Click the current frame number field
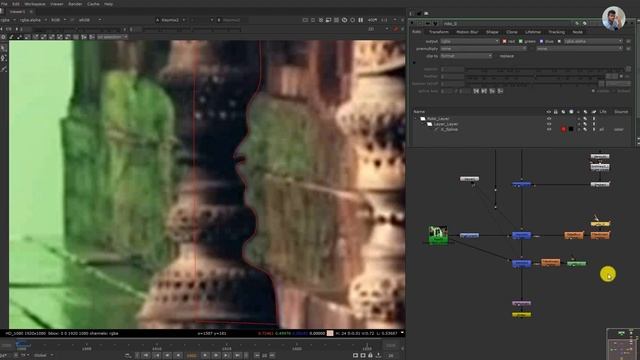640x360 pixels. [191, 356]
